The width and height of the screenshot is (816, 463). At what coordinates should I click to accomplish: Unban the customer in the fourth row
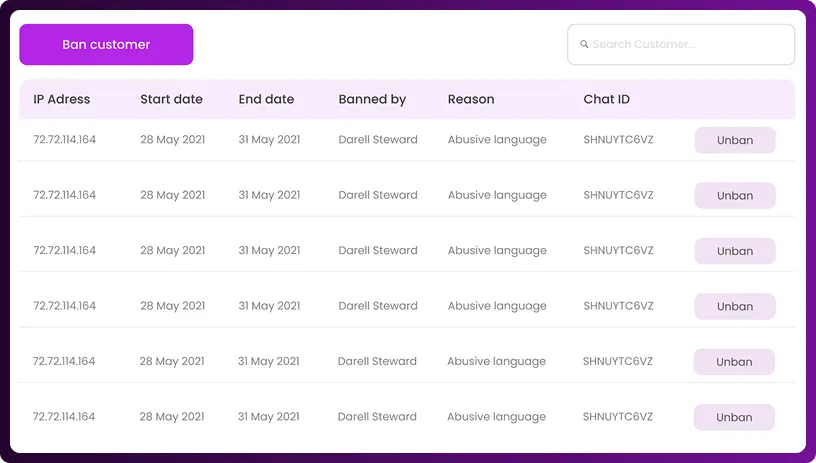(735, 307)
